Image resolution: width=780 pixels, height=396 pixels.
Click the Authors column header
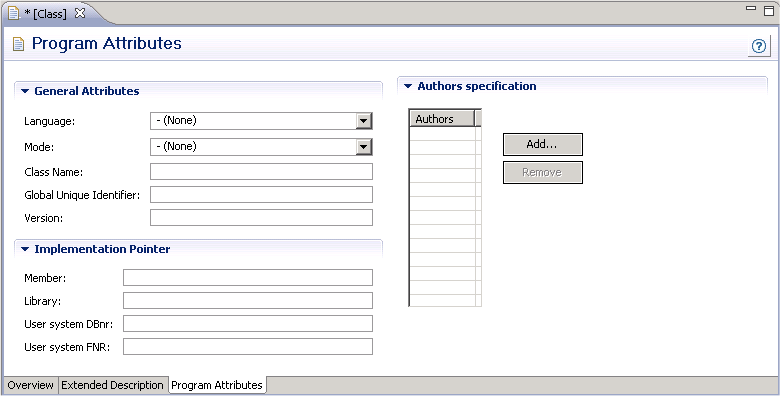[x=442, y=119]
